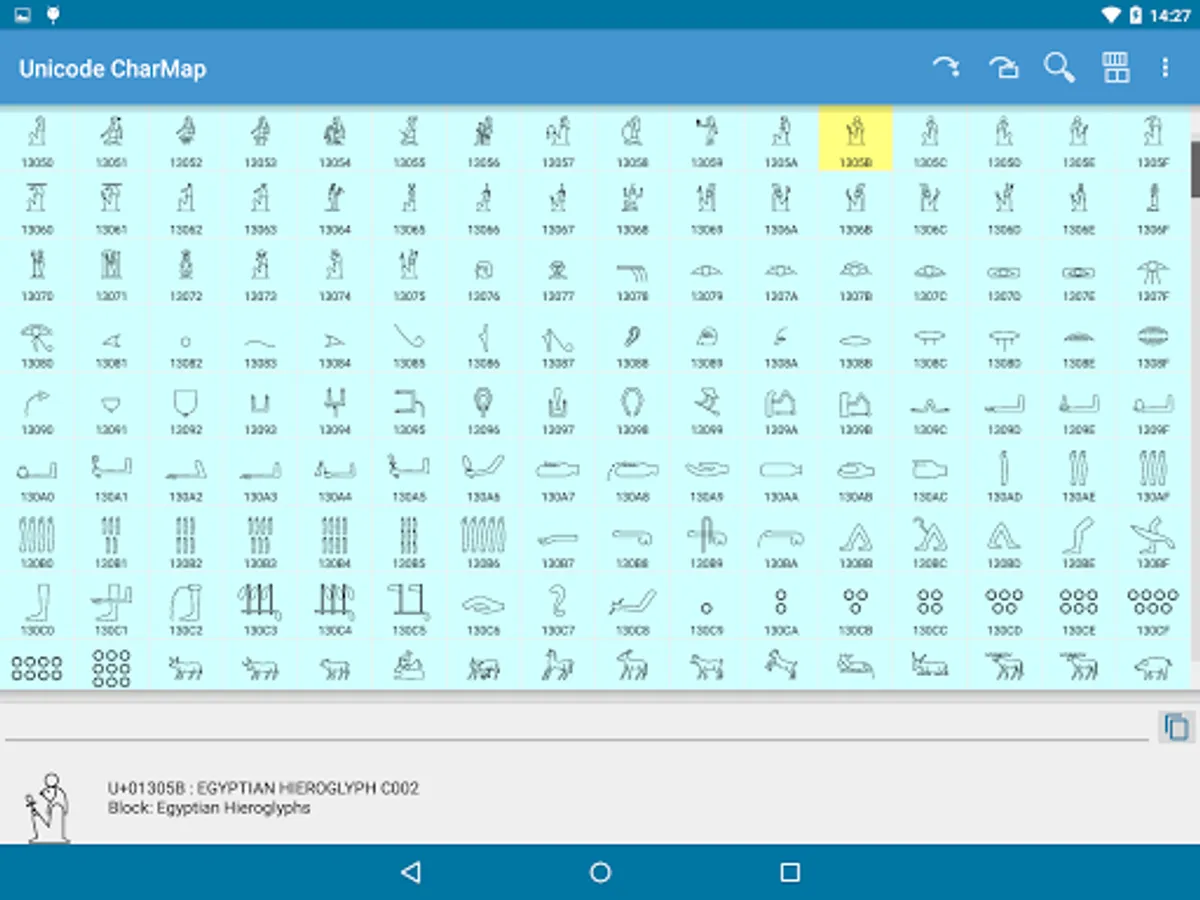Image resolution: width=1200 pixels, height=900 pixels.
Task: Select hieroglyph cell 130B9
Action: [707, 541]
